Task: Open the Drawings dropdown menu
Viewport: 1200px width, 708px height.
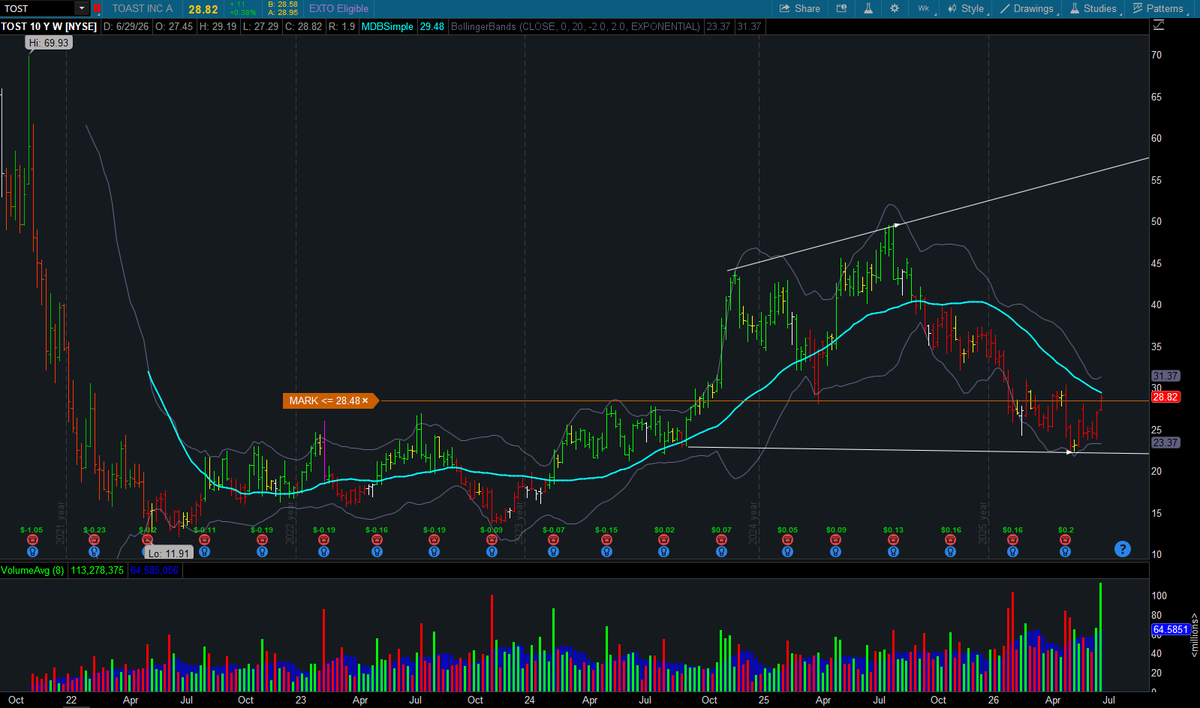Action: click(1027, 8)
